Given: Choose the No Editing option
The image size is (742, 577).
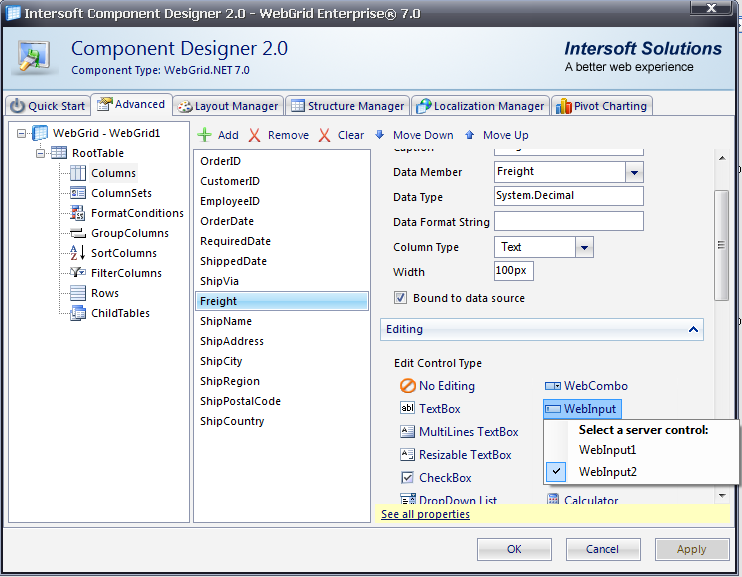Looking at the screenshot, I should coord(437,386).
